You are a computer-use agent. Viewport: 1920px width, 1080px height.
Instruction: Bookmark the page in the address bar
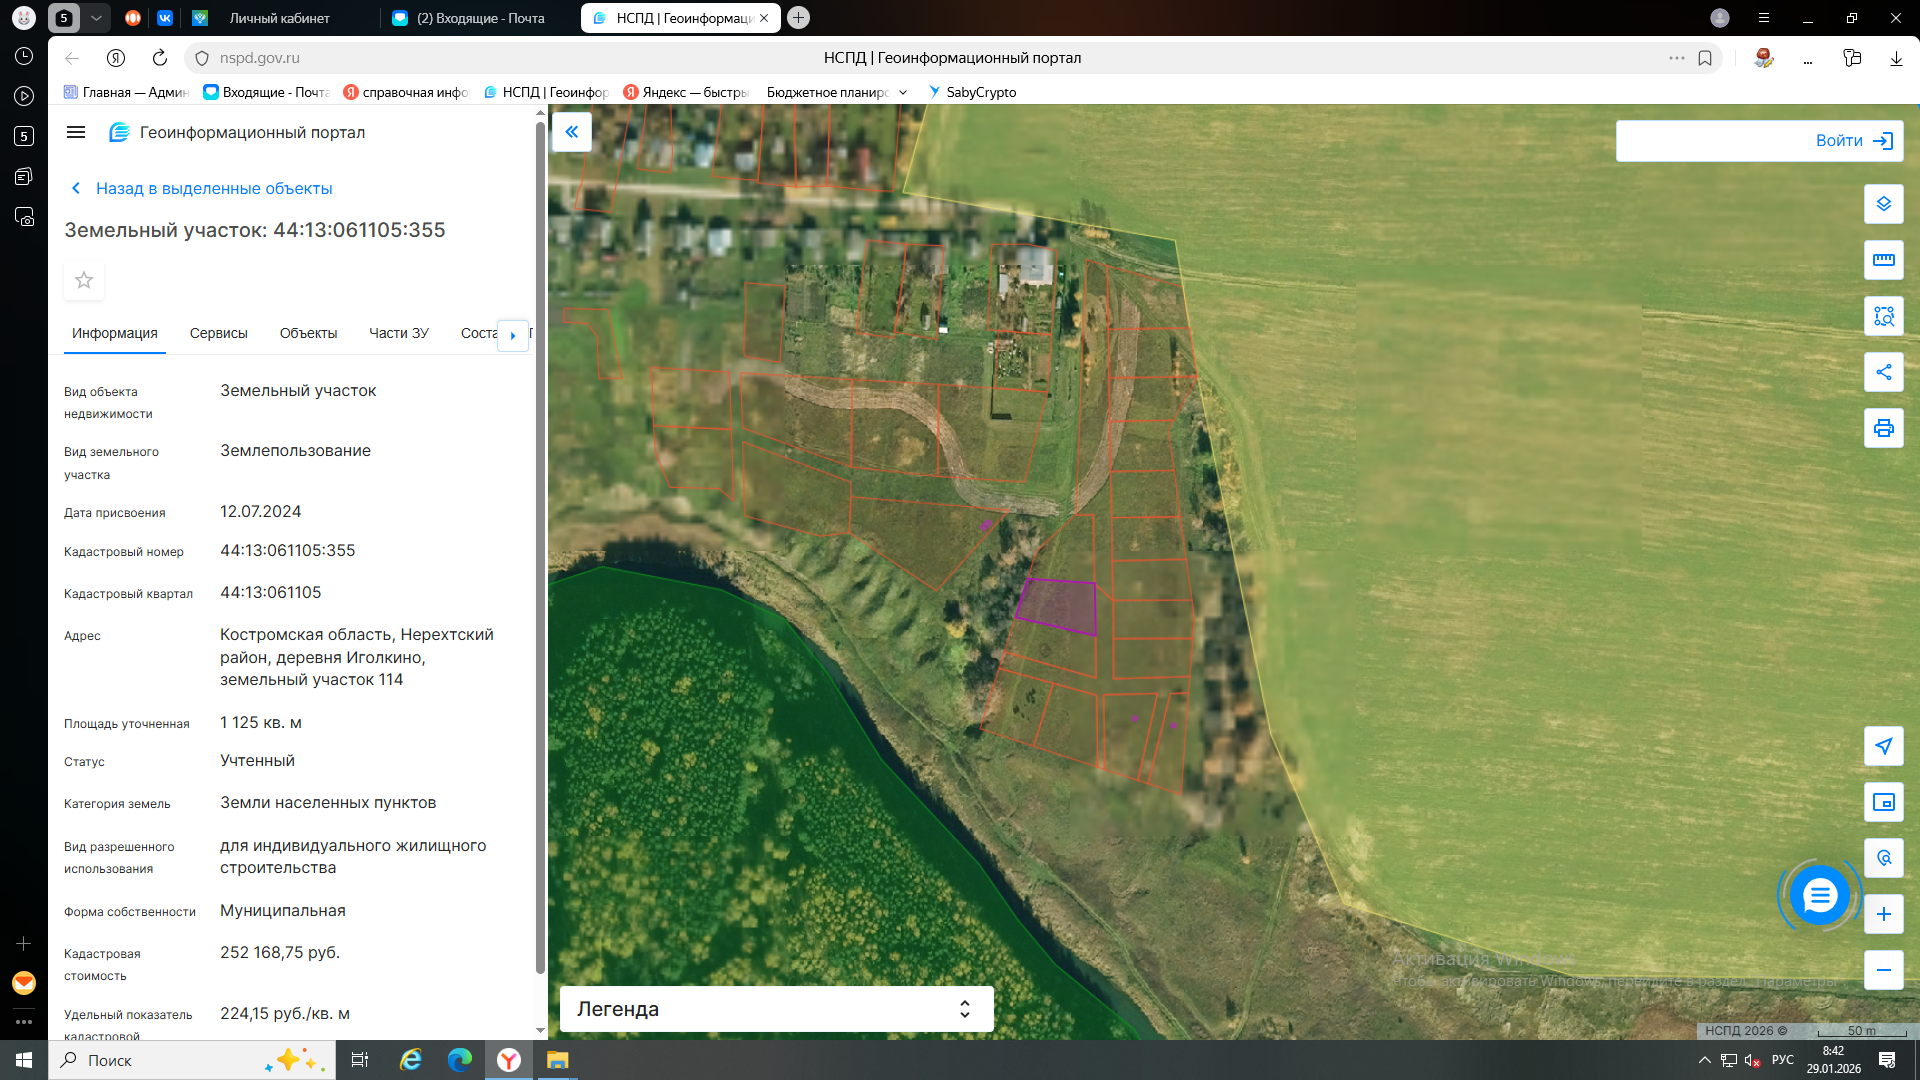click(x=1705, y=58)
